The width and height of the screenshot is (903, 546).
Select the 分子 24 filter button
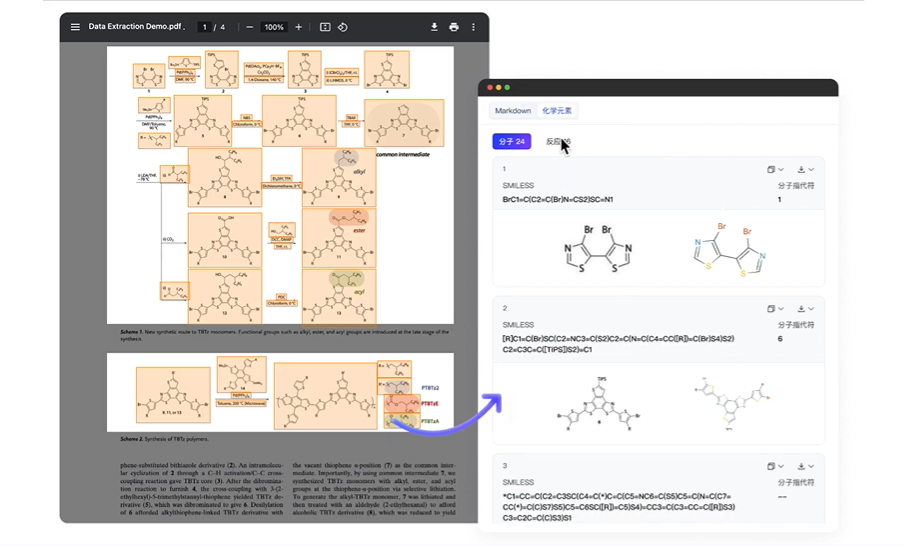(x=511, y=142)
